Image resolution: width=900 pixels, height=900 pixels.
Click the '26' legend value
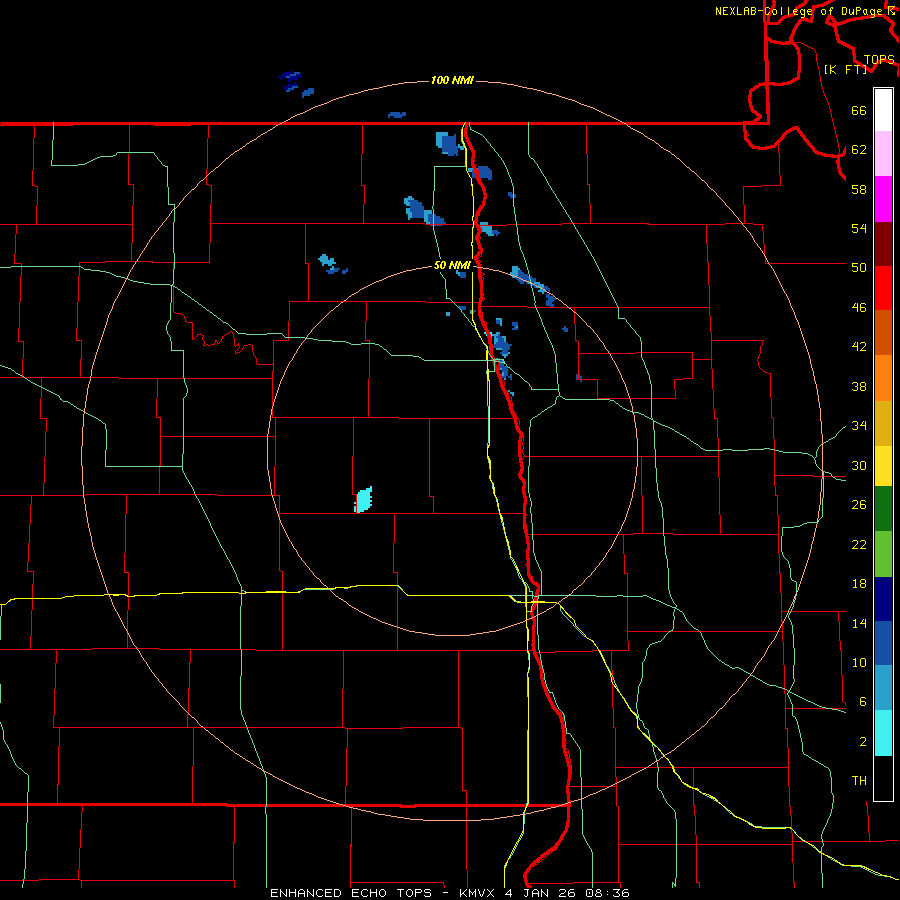tap(859, 505)
